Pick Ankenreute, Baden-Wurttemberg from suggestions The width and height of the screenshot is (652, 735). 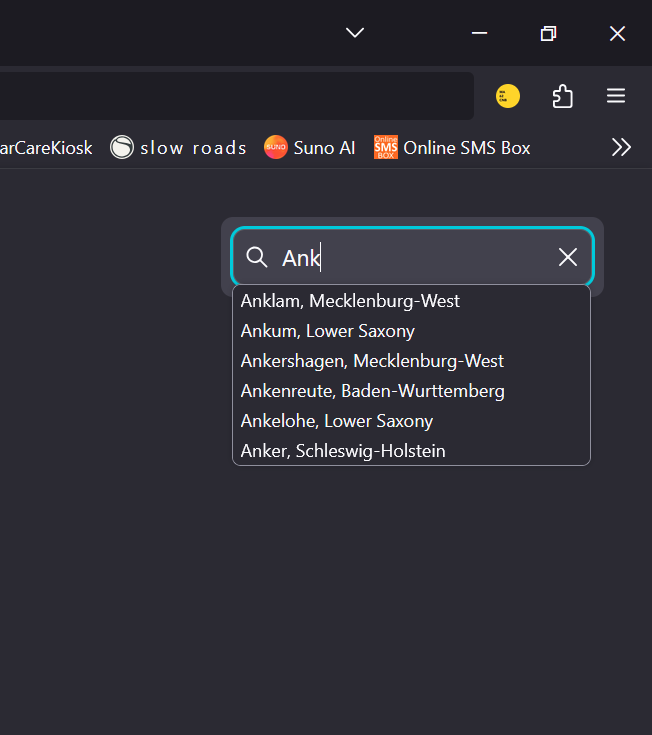pos(372,391)
